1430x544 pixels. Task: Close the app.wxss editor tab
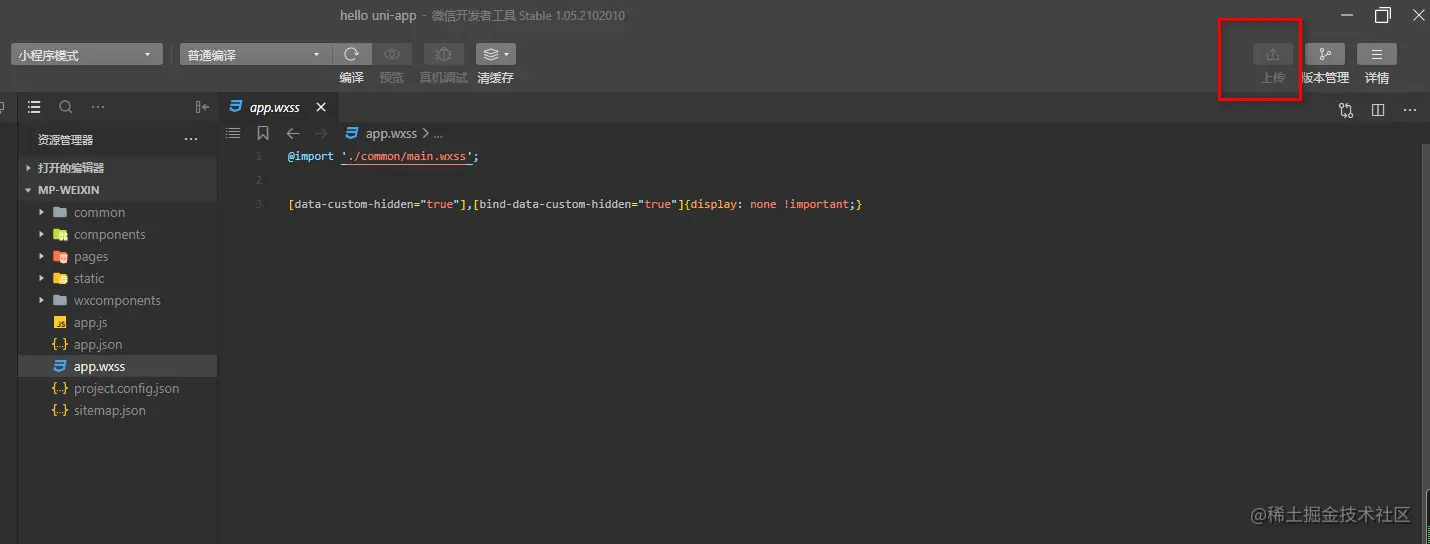[321, 107]
